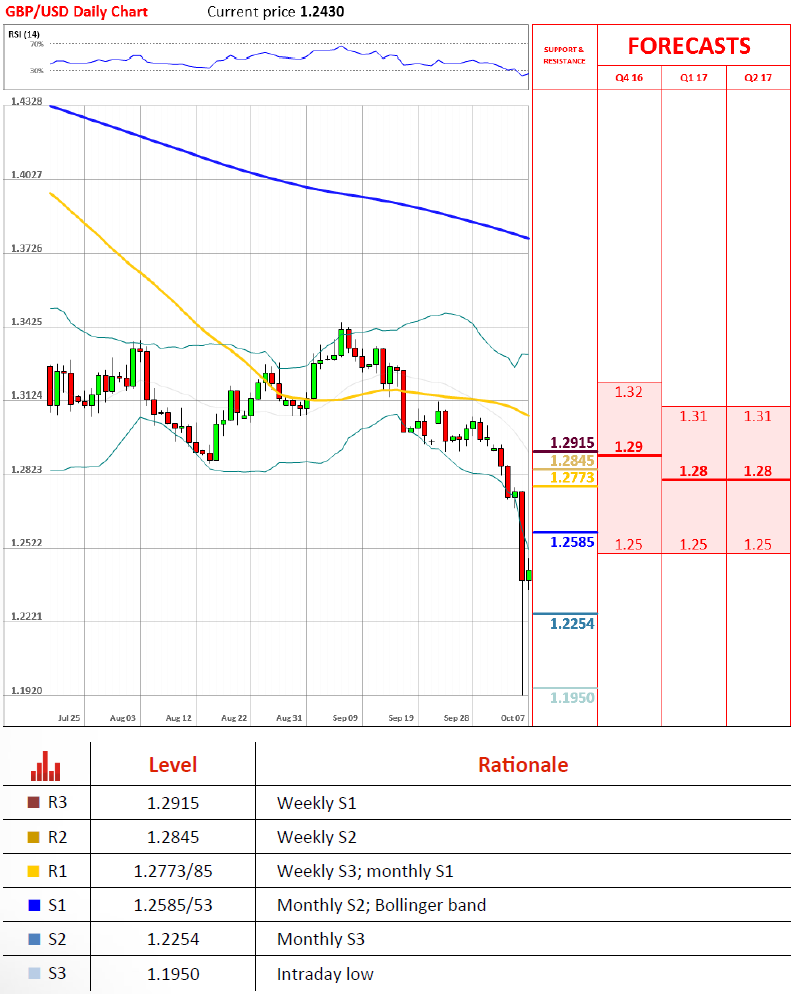Select the Current price 1.2430 text

pyautogui.click(x=276, y=11)
